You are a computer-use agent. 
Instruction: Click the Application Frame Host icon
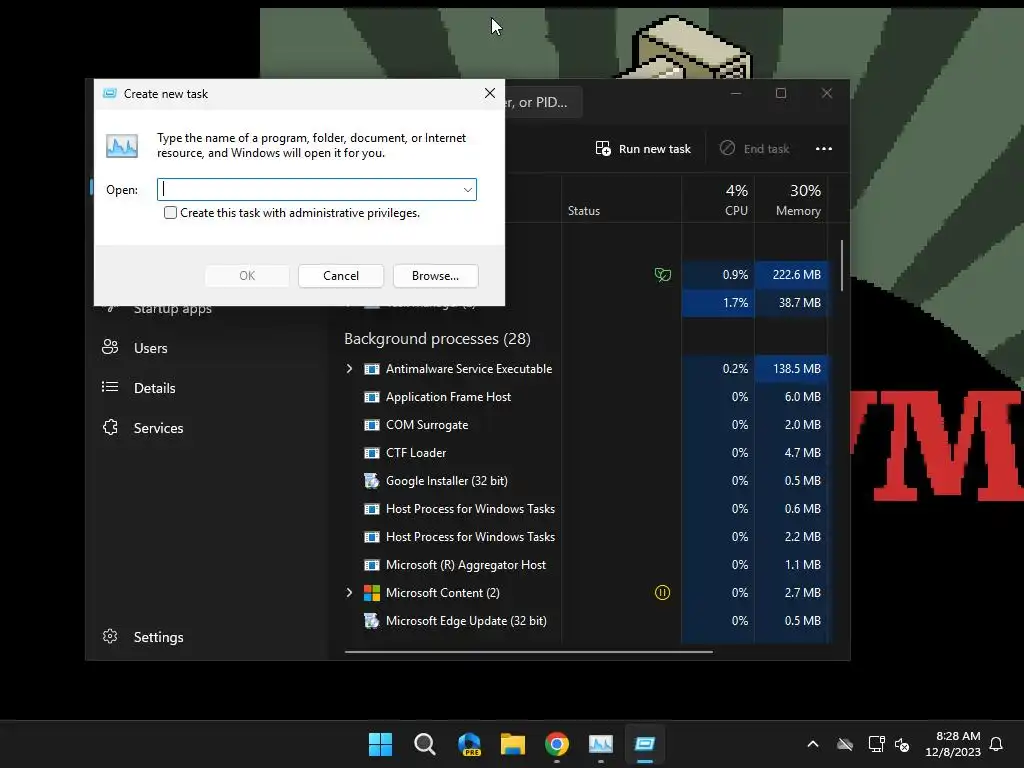(x=372, y=397)
